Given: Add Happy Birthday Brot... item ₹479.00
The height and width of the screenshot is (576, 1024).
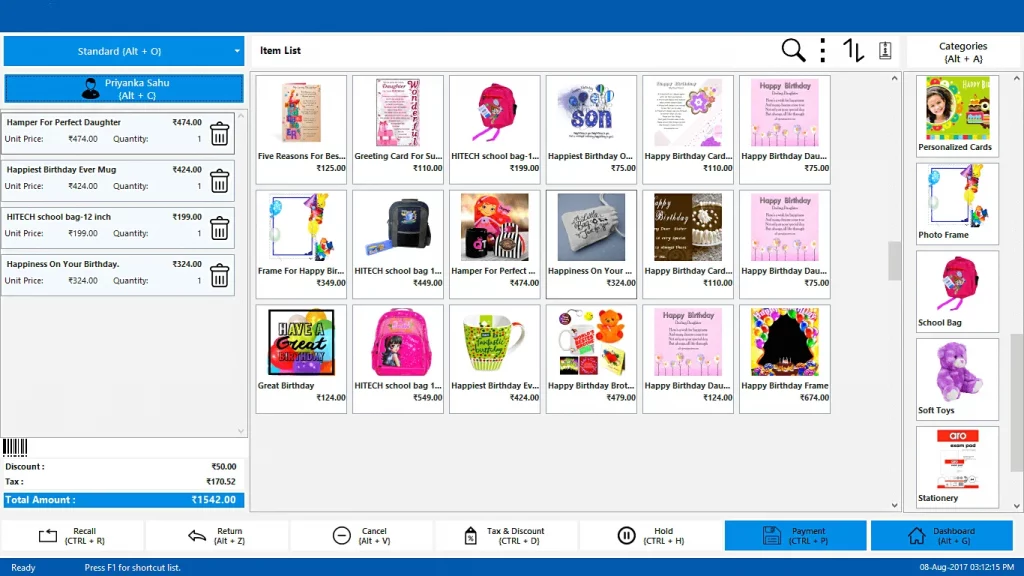Looking at the screenshot, I should tap(591, 359).
